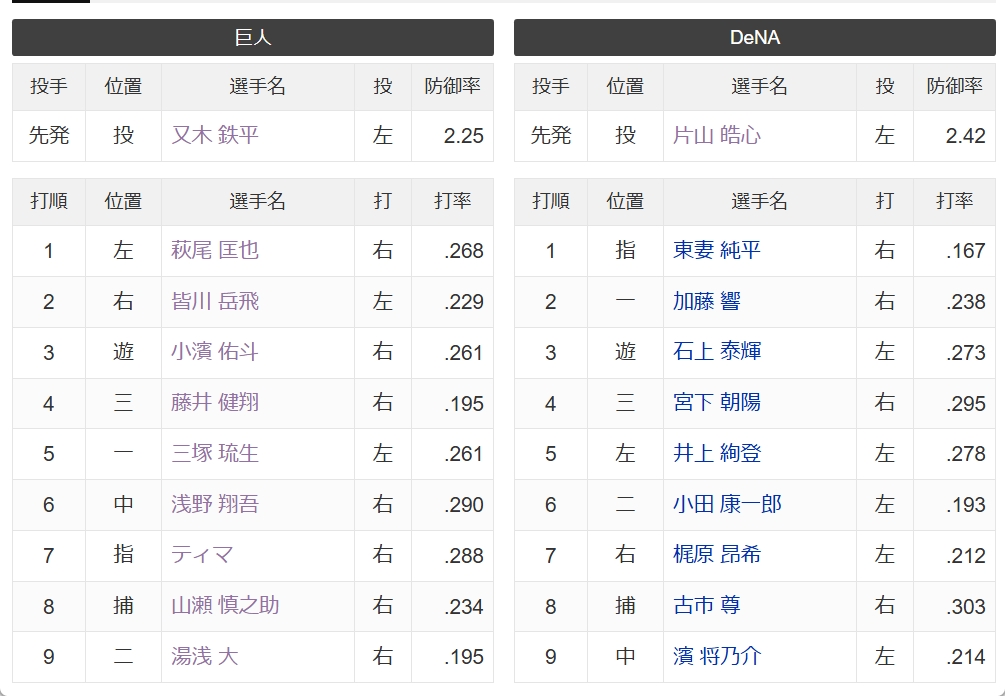Click the 加藤 響 player link
The height and width of the screenshot is (696, 1005).
tap(706, 301)
